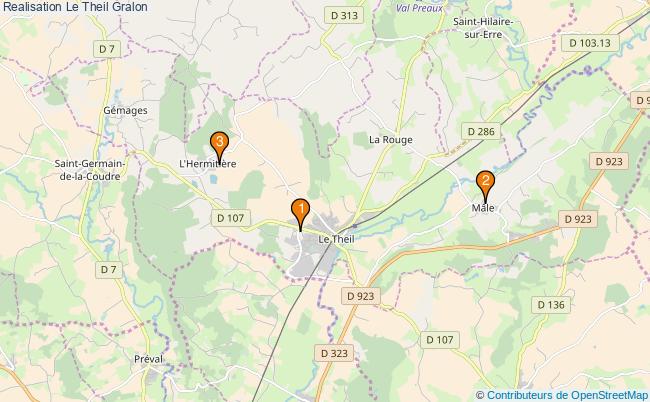The width and height of the screenshot is (650, 402).
Task: Click the D 313 road shield
Action: pos(344,16)
